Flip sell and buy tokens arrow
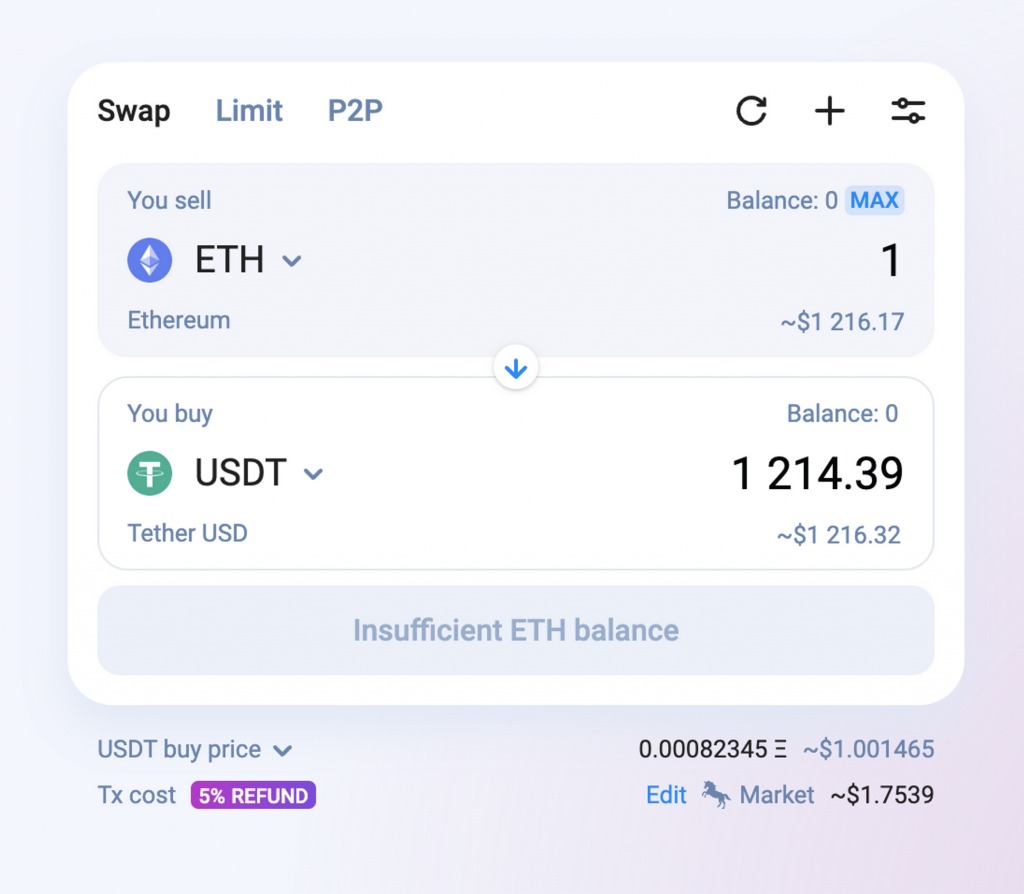The height and width of the screenshot is (894, 1024). pos(516,368)
